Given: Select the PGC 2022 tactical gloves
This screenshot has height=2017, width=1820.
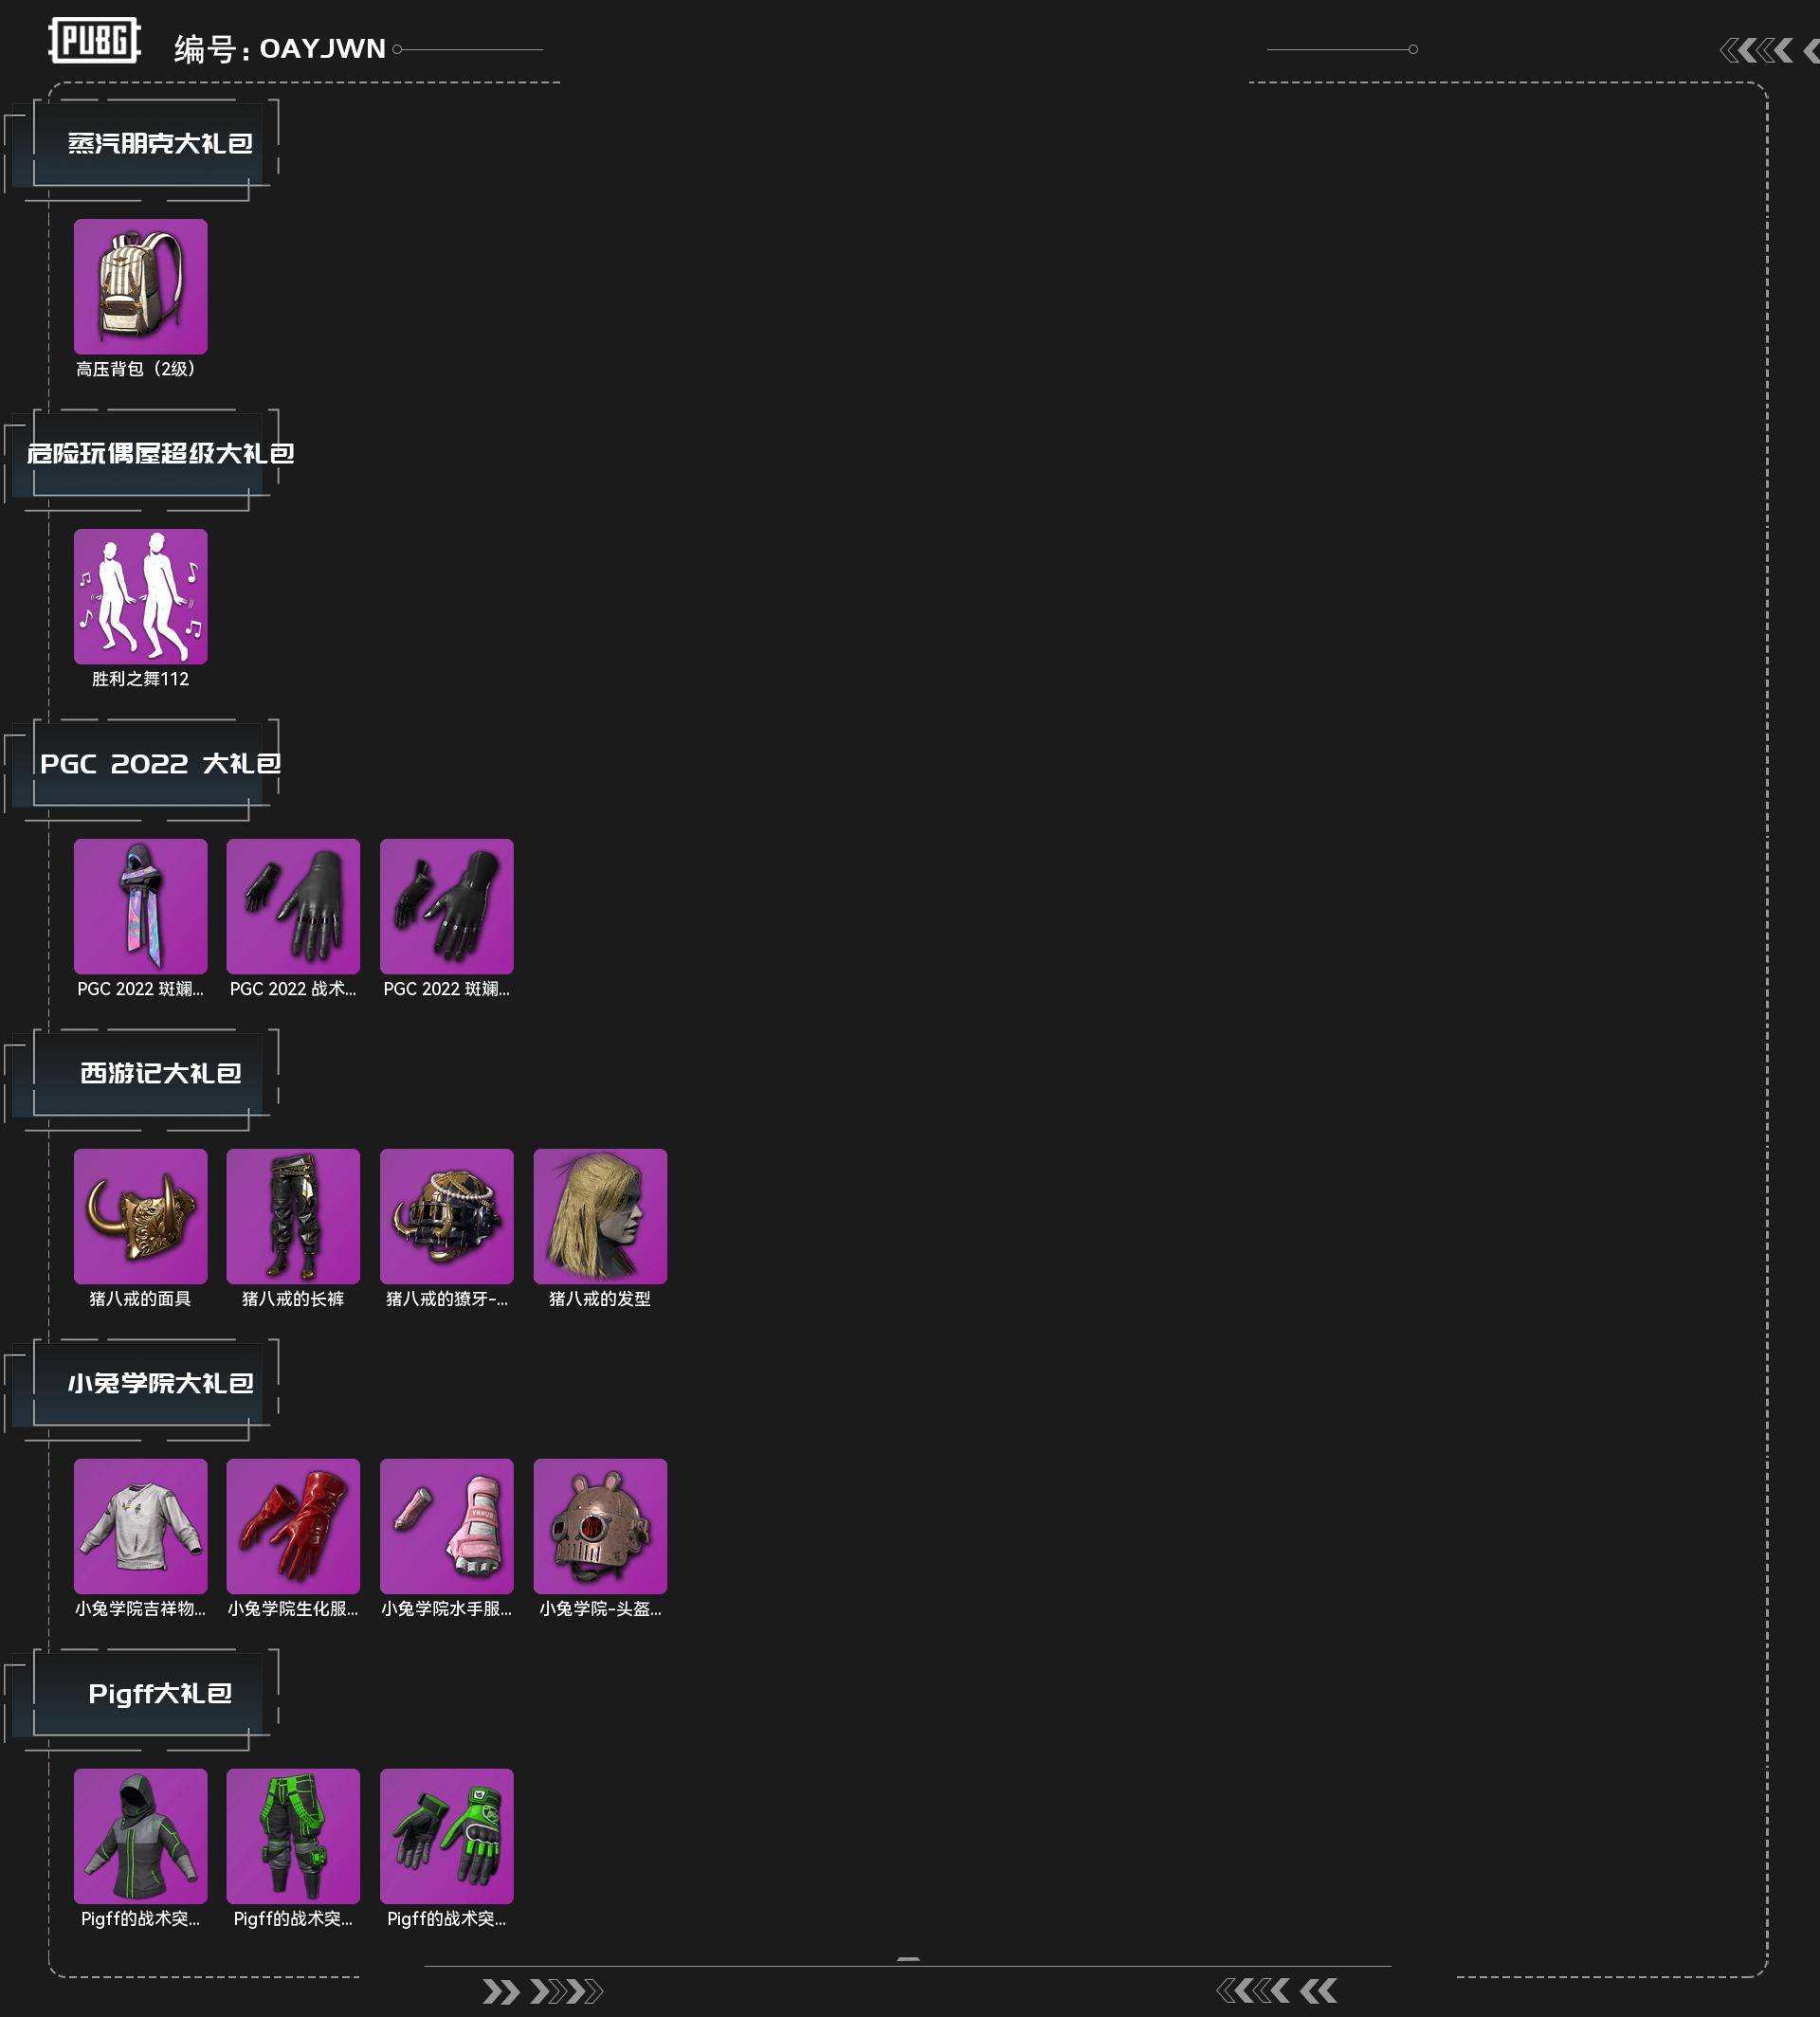Looking at the screenshot, I should [293, 906].
